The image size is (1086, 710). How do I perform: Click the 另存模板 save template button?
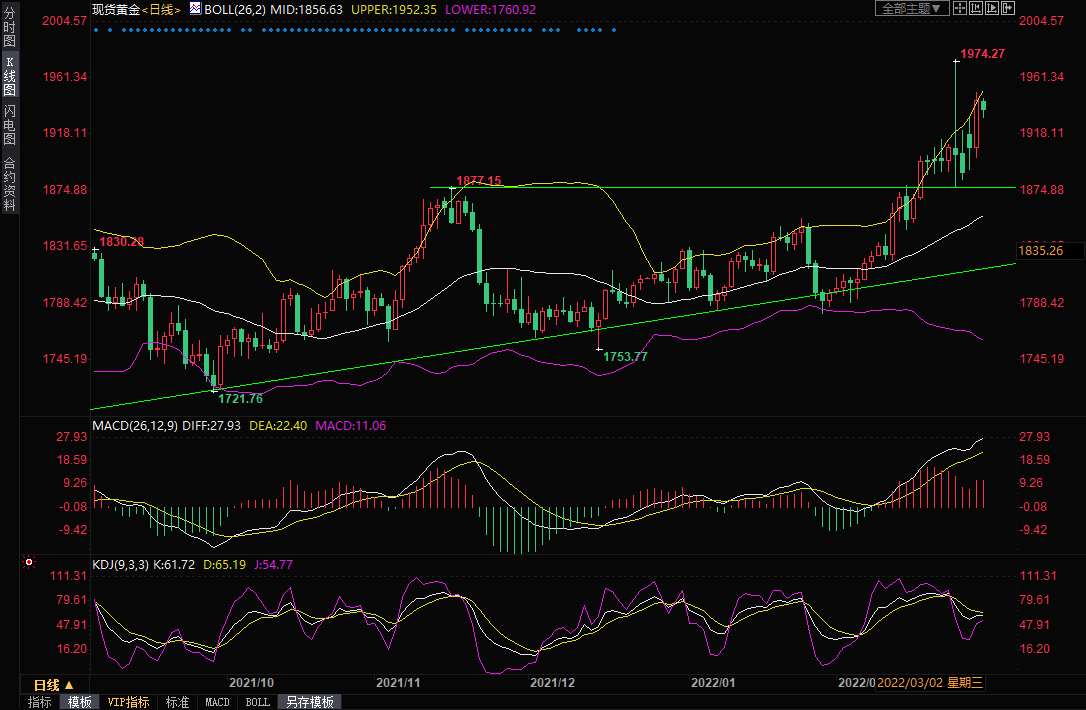pos(309,702)
